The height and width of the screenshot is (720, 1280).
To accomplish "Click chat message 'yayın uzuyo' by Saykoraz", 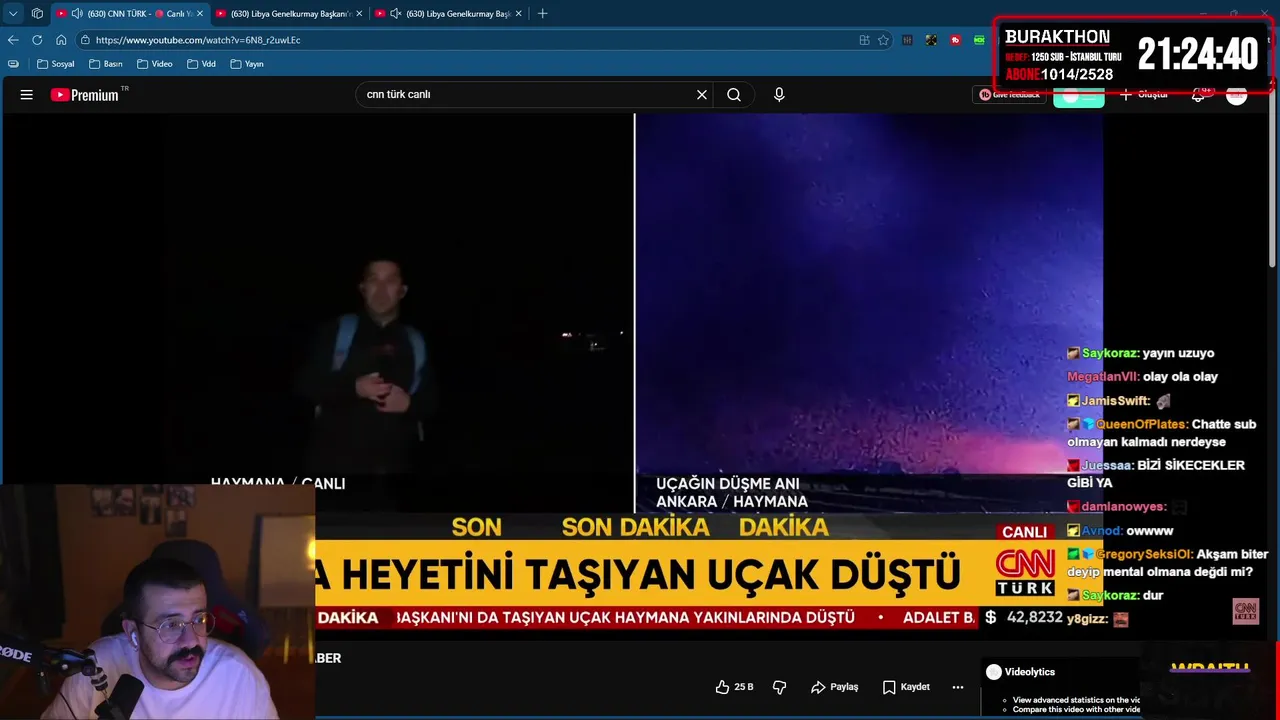I will click(1178, 353).
